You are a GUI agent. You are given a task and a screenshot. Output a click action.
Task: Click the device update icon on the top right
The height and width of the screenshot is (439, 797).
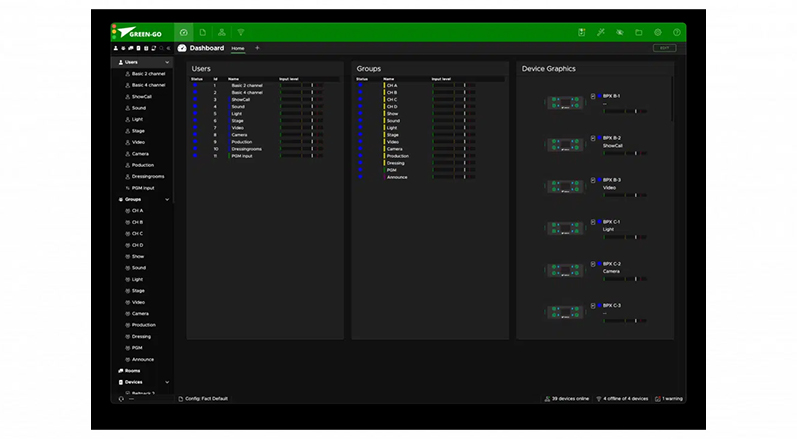[x=581, y=33]
